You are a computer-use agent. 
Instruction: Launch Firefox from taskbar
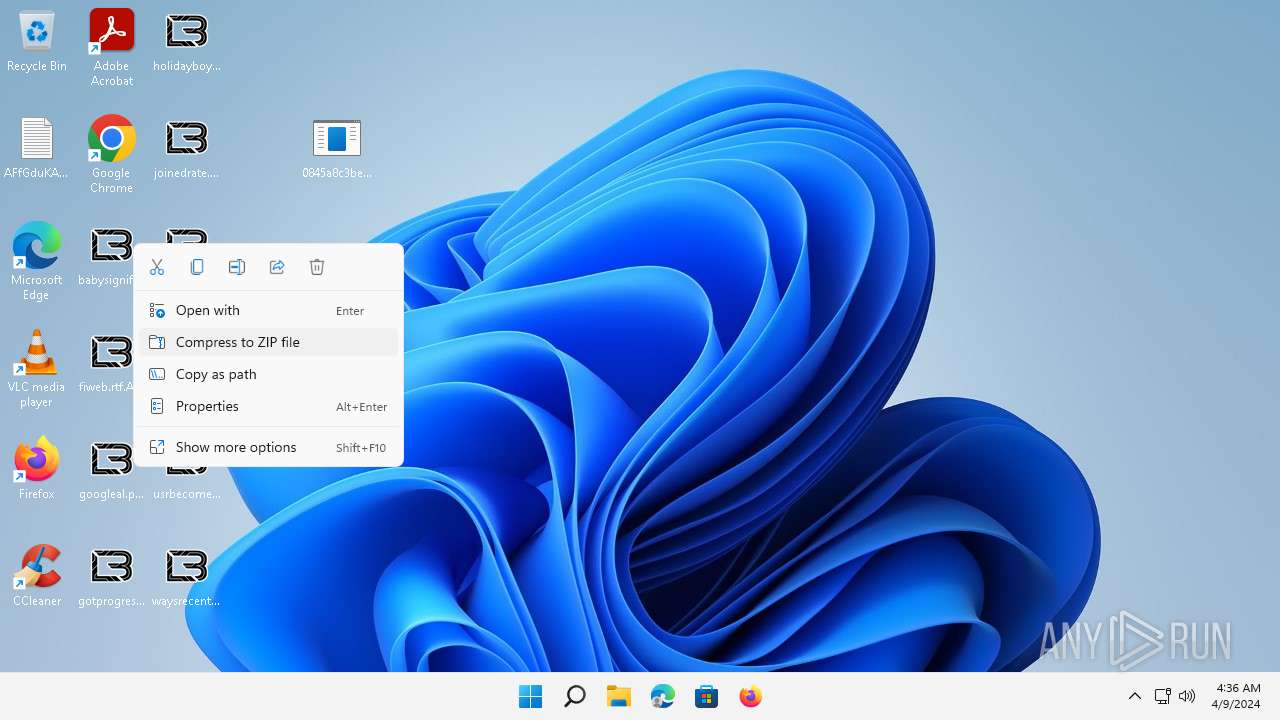pyautogui.click(x=751, y=697)
